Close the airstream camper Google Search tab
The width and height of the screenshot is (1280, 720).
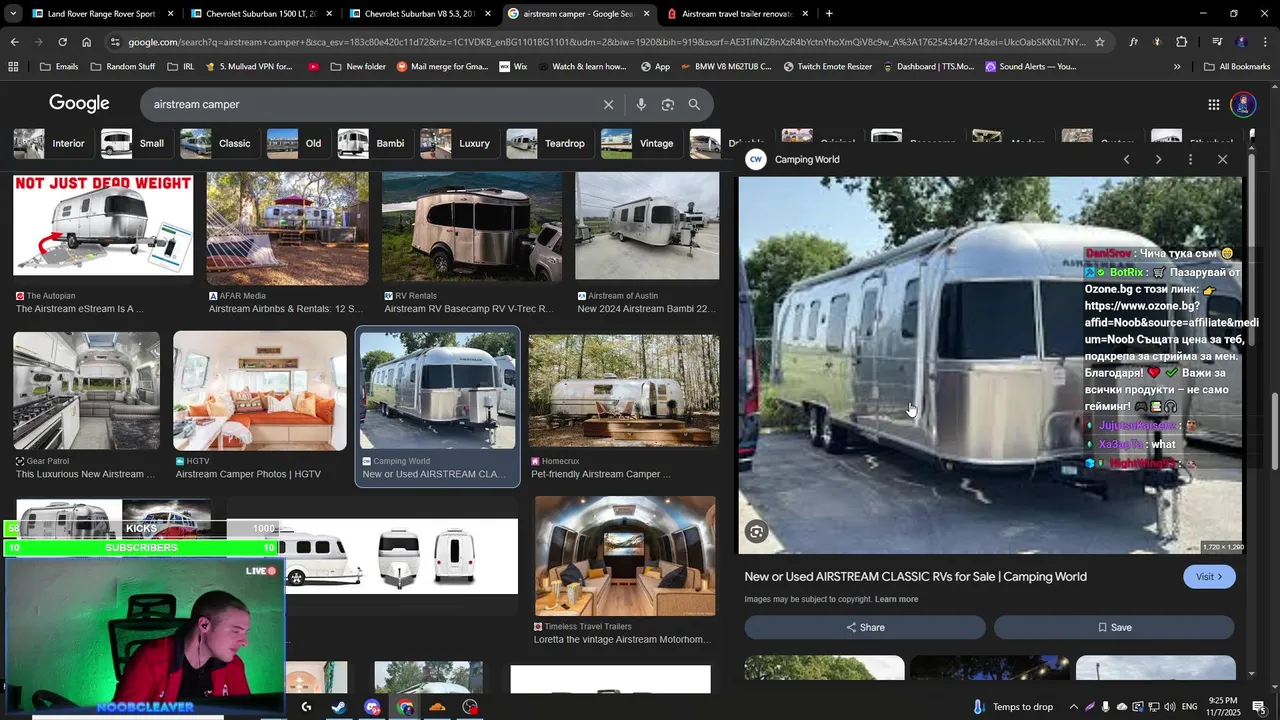[x=646, y=14]
